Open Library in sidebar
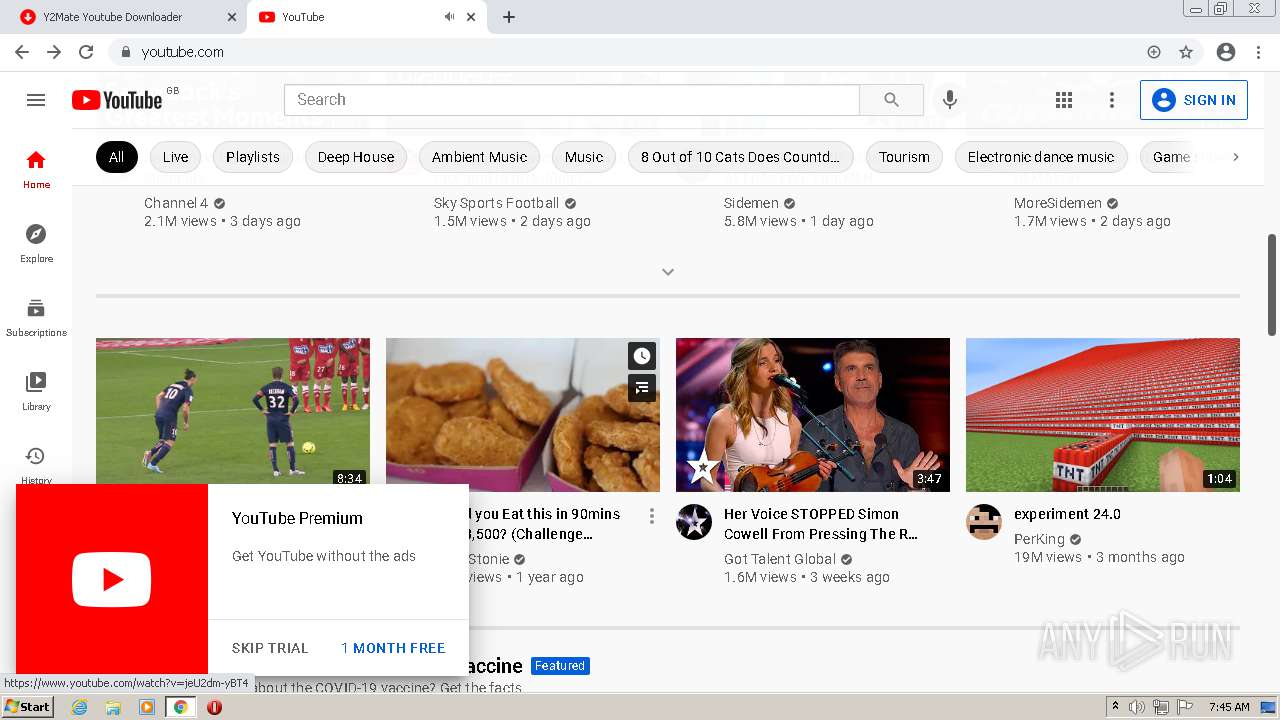This screenshot has height=720, width=1280. coord(36,391)
